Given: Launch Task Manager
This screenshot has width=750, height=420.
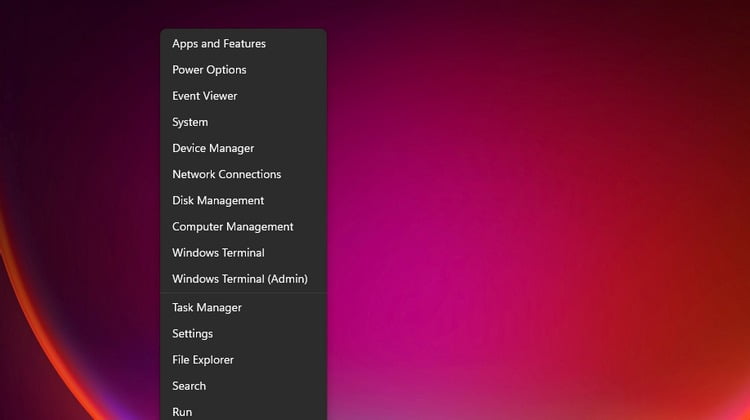Looking at the screenshot, I should [243, 308].
